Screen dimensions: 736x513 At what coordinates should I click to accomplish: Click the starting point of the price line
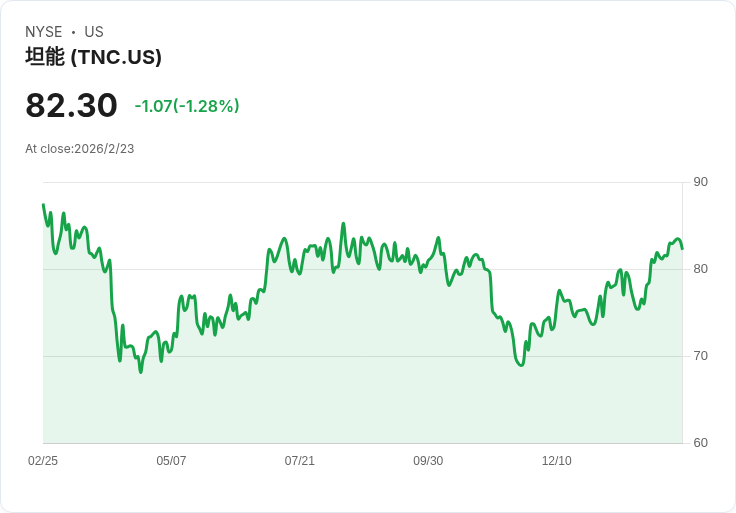[43, 205]
